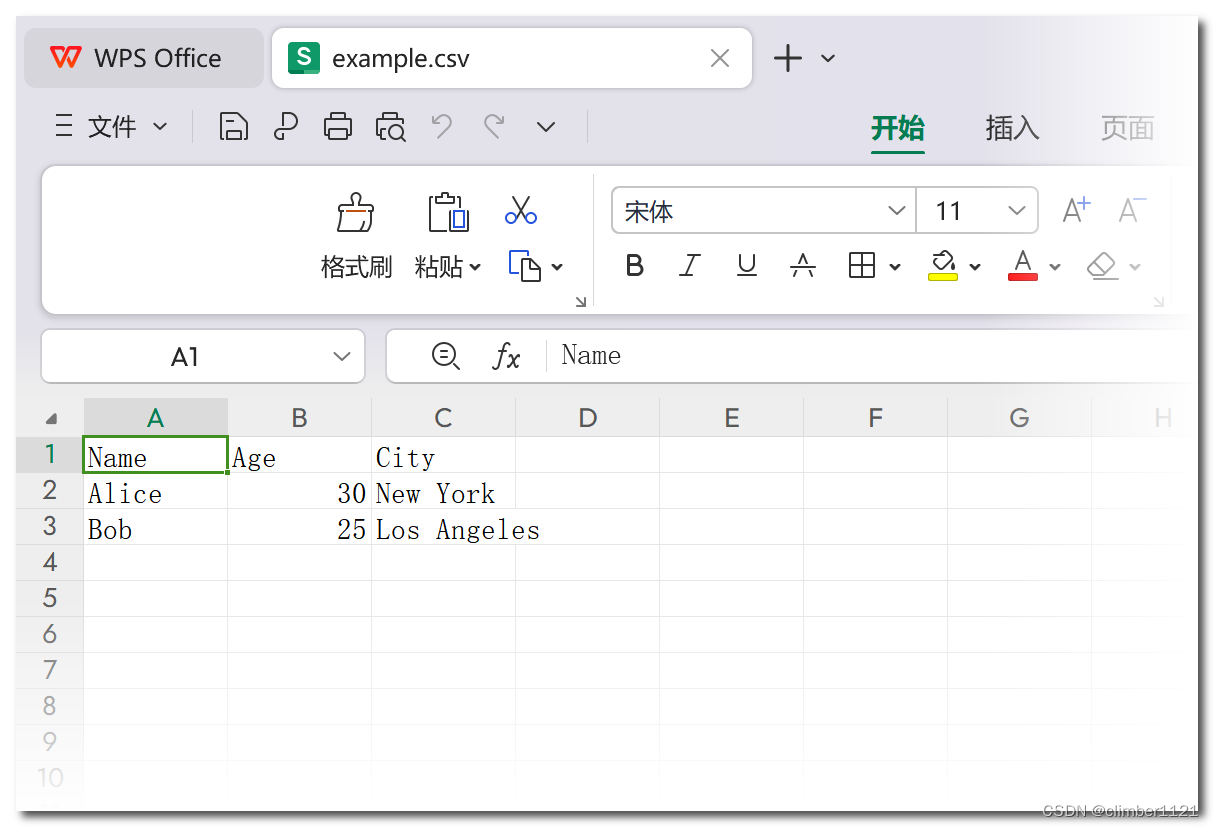Open the font color dropdown arrow
The image size is (1214, 827).
(1055, 267)
